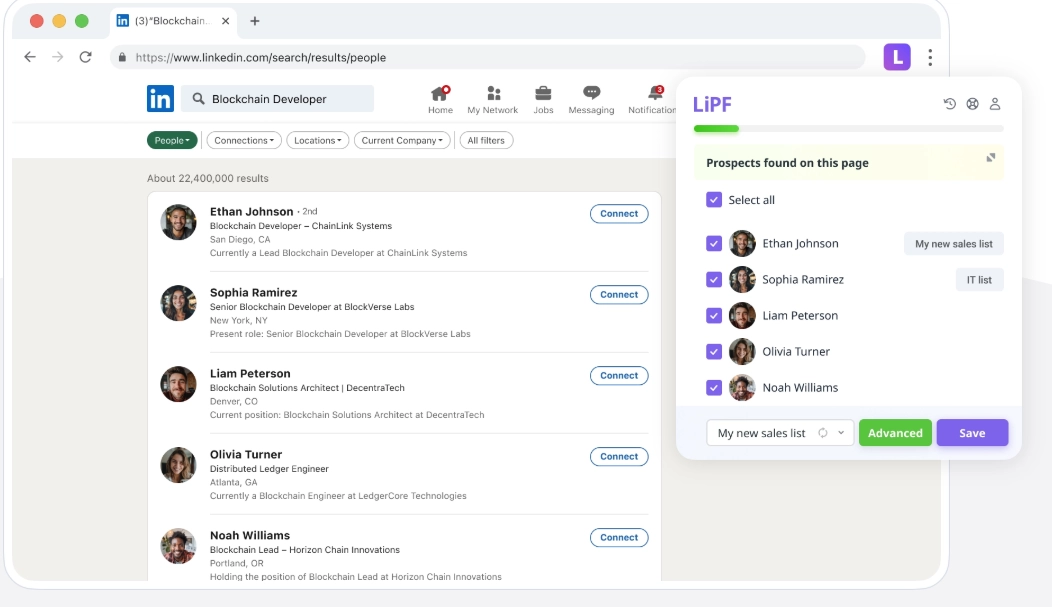
Task: Open Ethan Johnson's profile photo in results
Action: (x=178, y=222)
